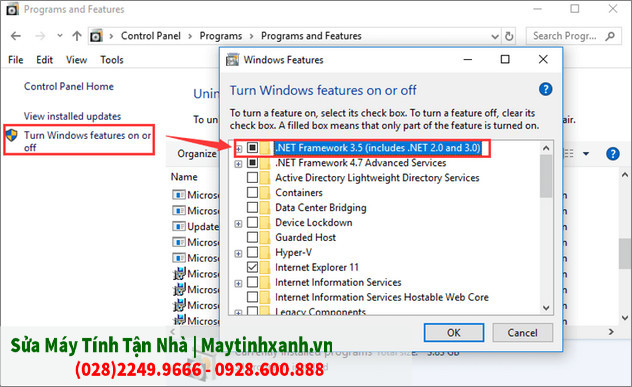Expand the .NET Framework 4.7 Advanced Services node
This screenshot has width=632, height=387.
(239, 164)
